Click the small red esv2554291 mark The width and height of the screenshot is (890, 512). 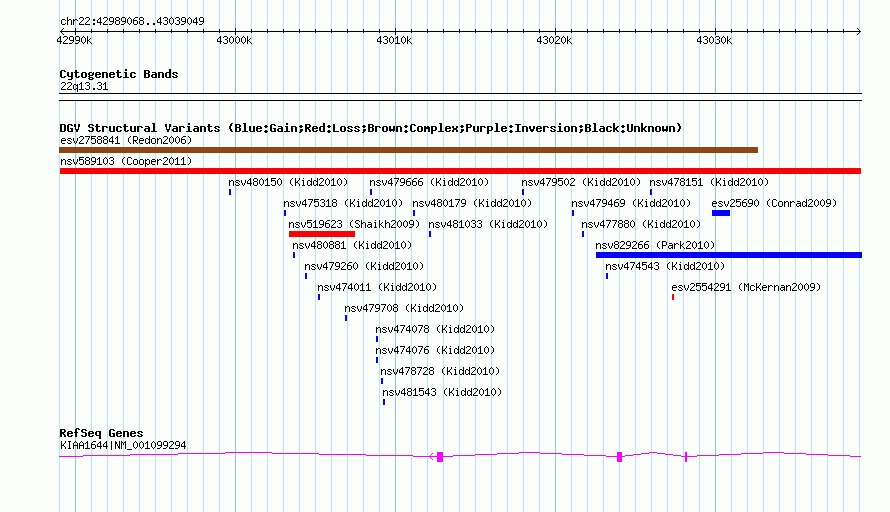pos(673,297)
